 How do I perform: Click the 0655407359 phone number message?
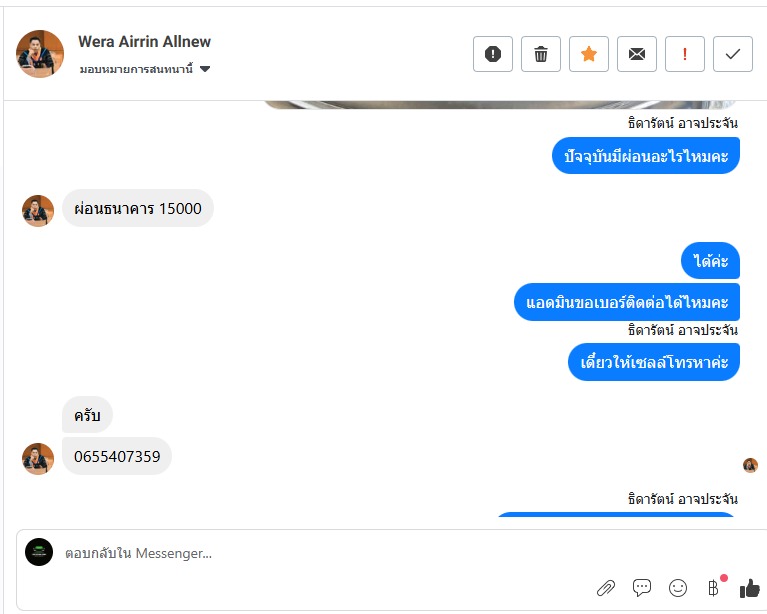[x=117, y=456]
